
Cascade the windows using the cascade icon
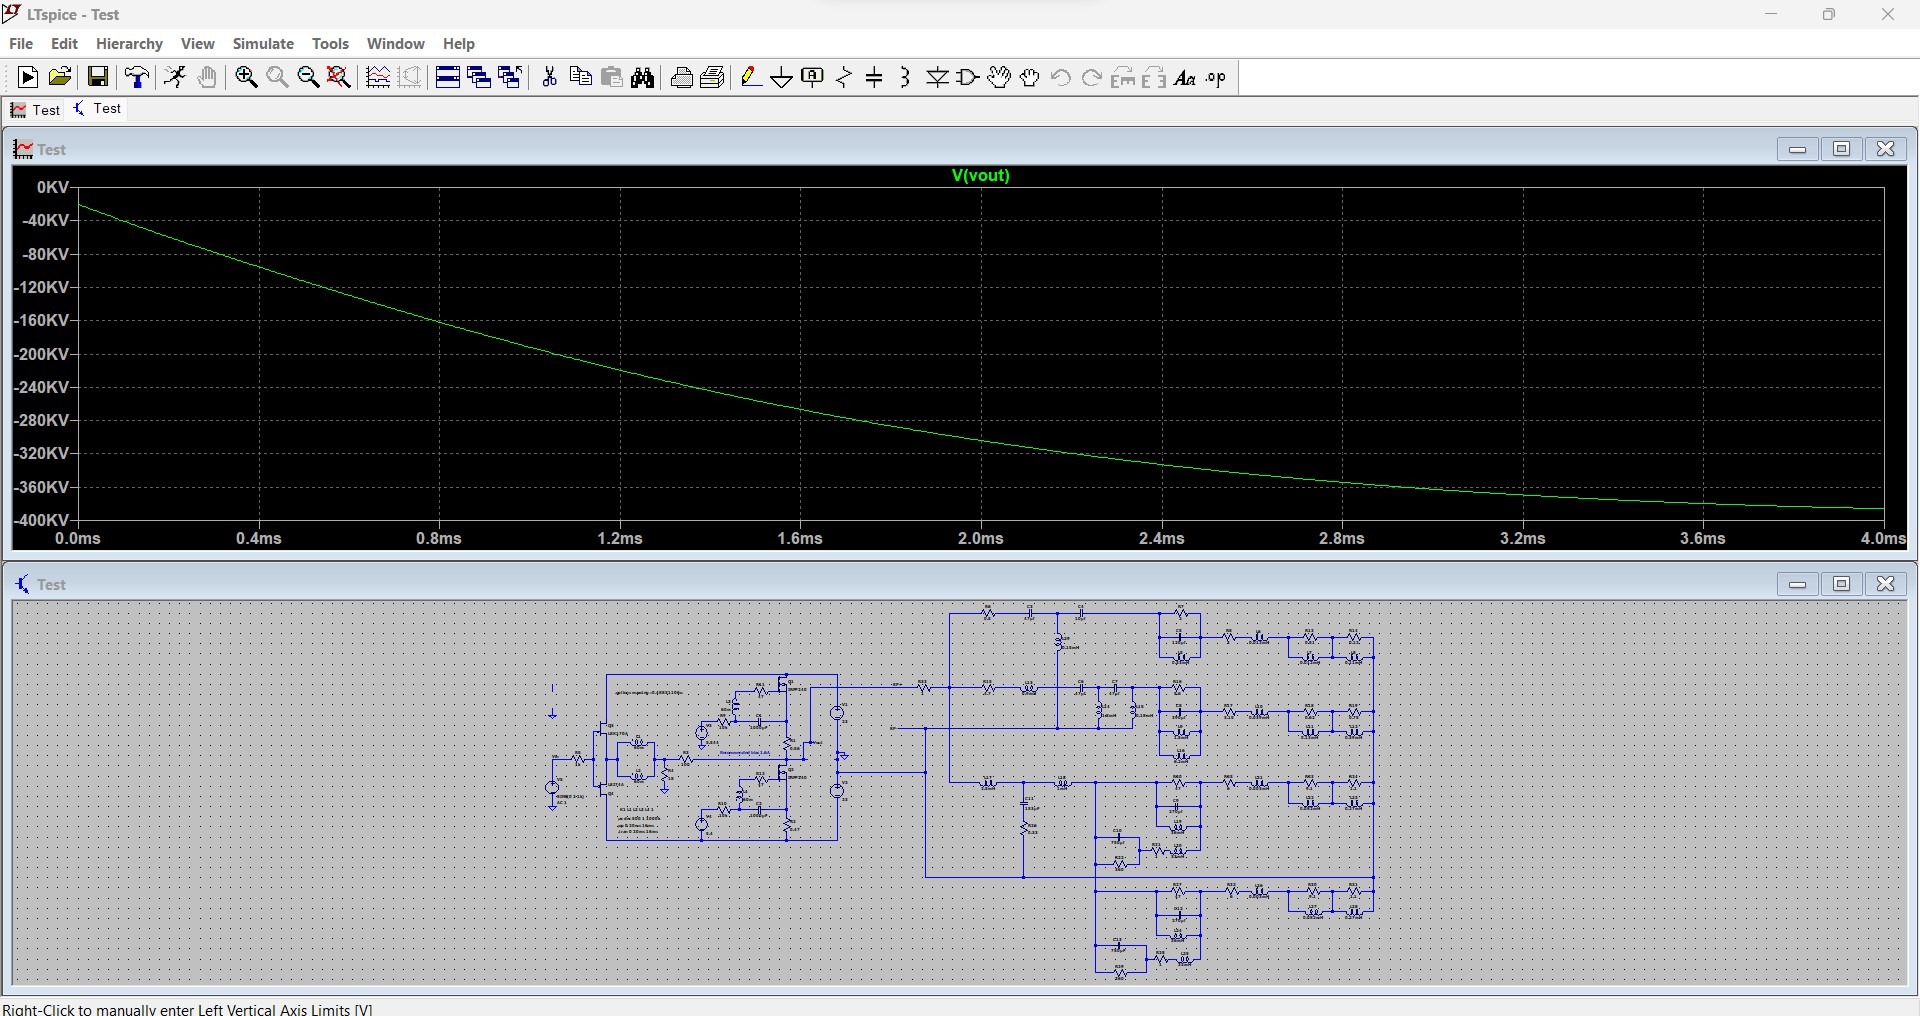pyautogui.click(x=479, y=77)
